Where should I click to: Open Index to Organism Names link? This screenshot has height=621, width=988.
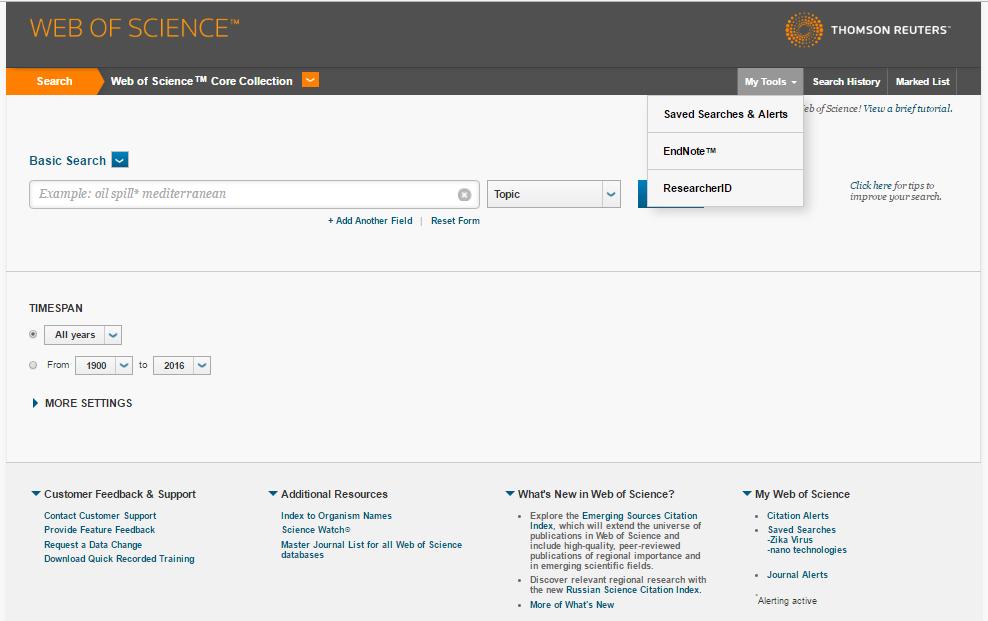336,516
